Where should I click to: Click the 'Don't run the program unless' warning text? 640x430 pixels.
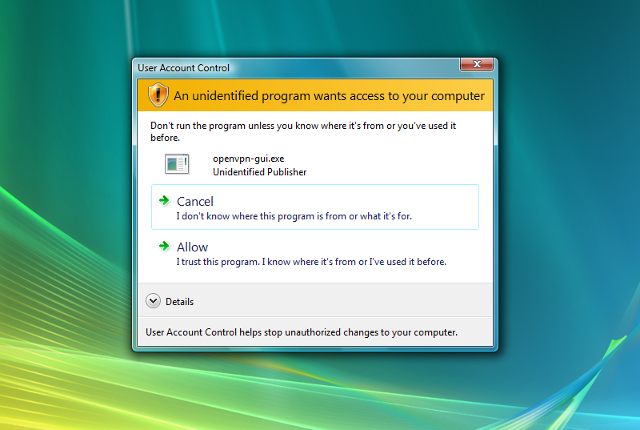point(303,131)
